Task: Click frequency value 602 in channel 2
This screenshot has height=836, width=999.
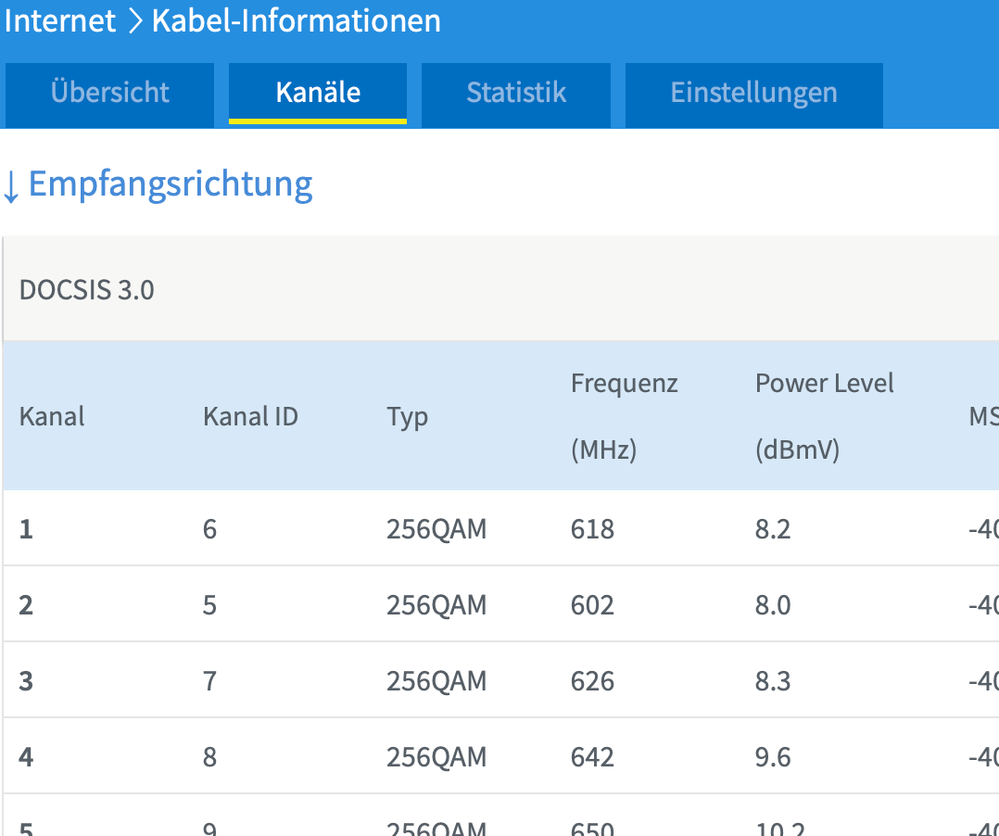Action: coord(592,605)
